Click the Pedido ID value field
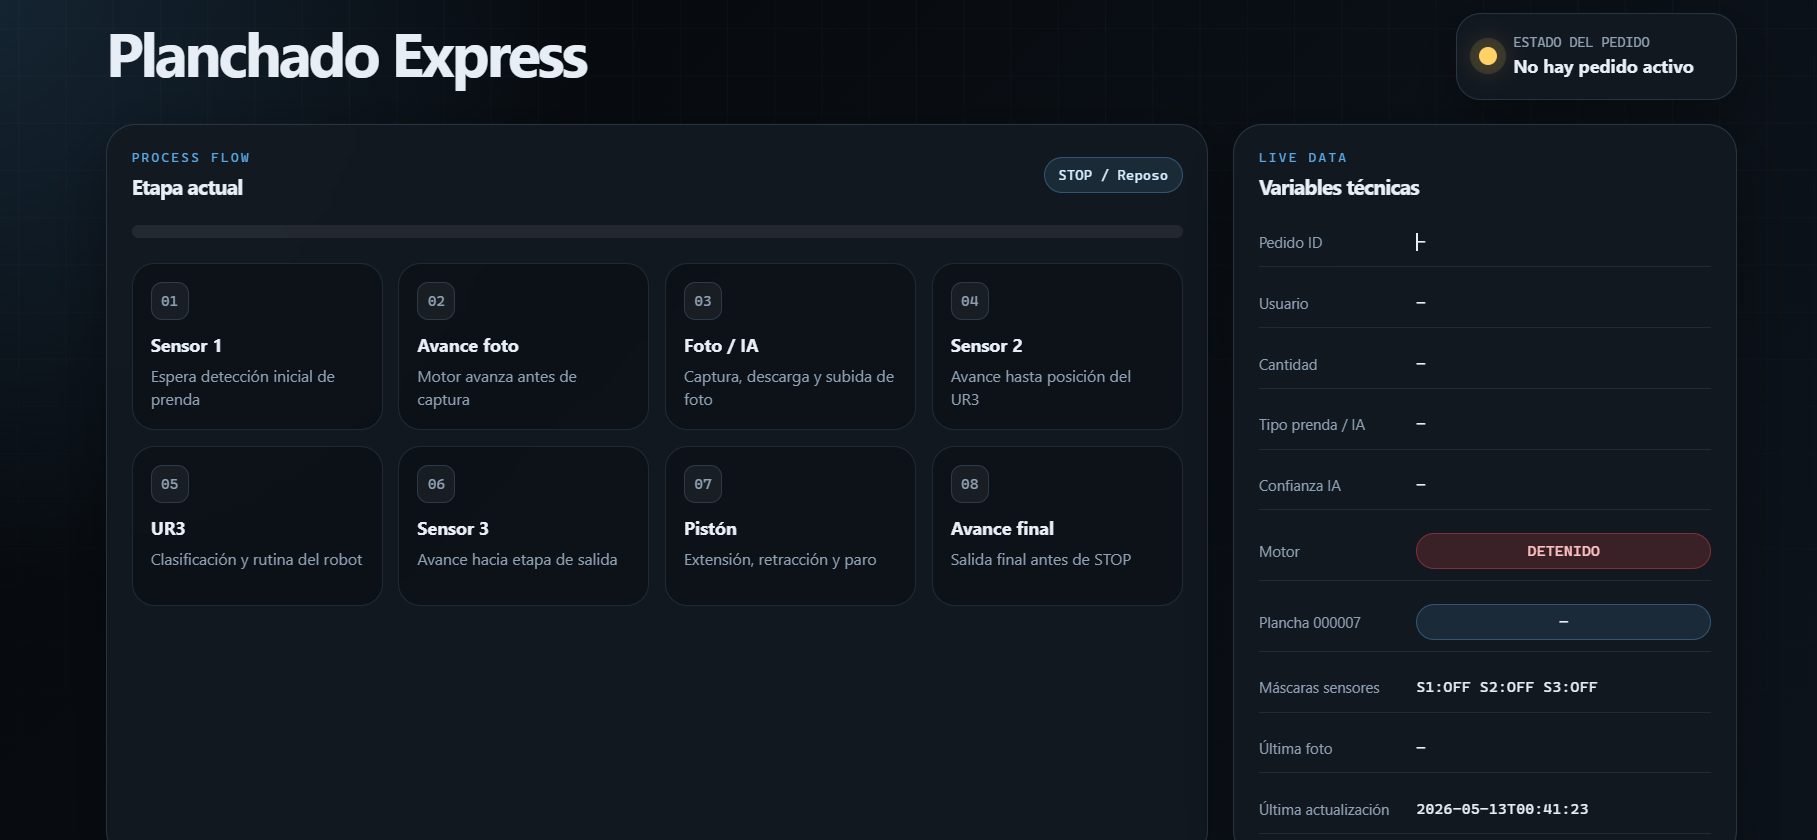Viewport: 1817px width, 840px height. tap(1563, 242)
